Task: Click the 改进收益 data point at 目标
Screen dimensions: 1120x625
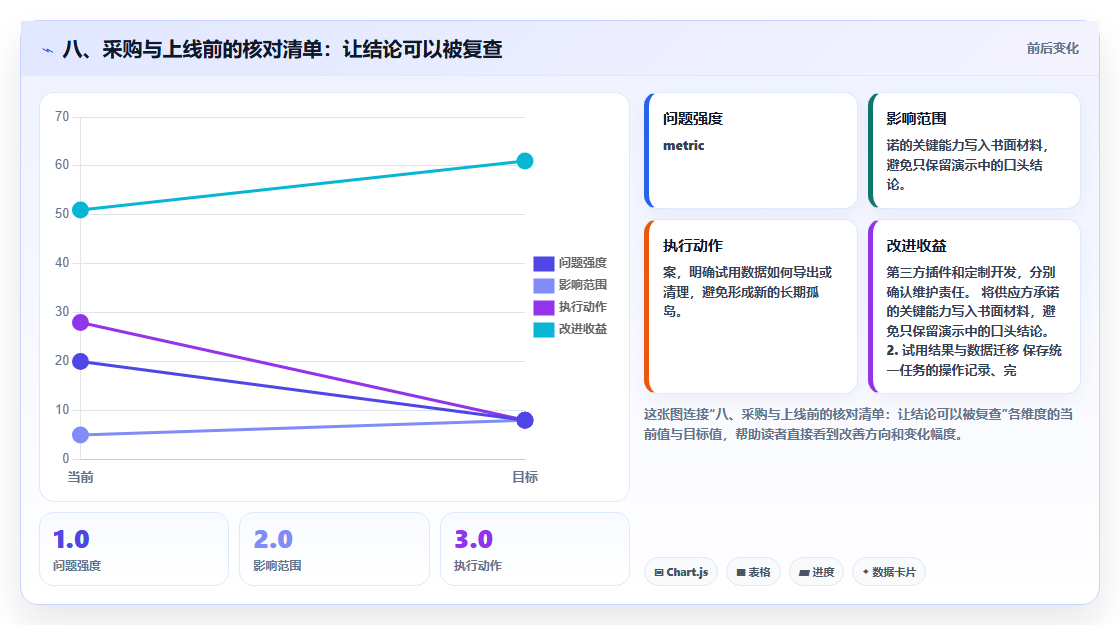Action: click(x=525, y=161)
